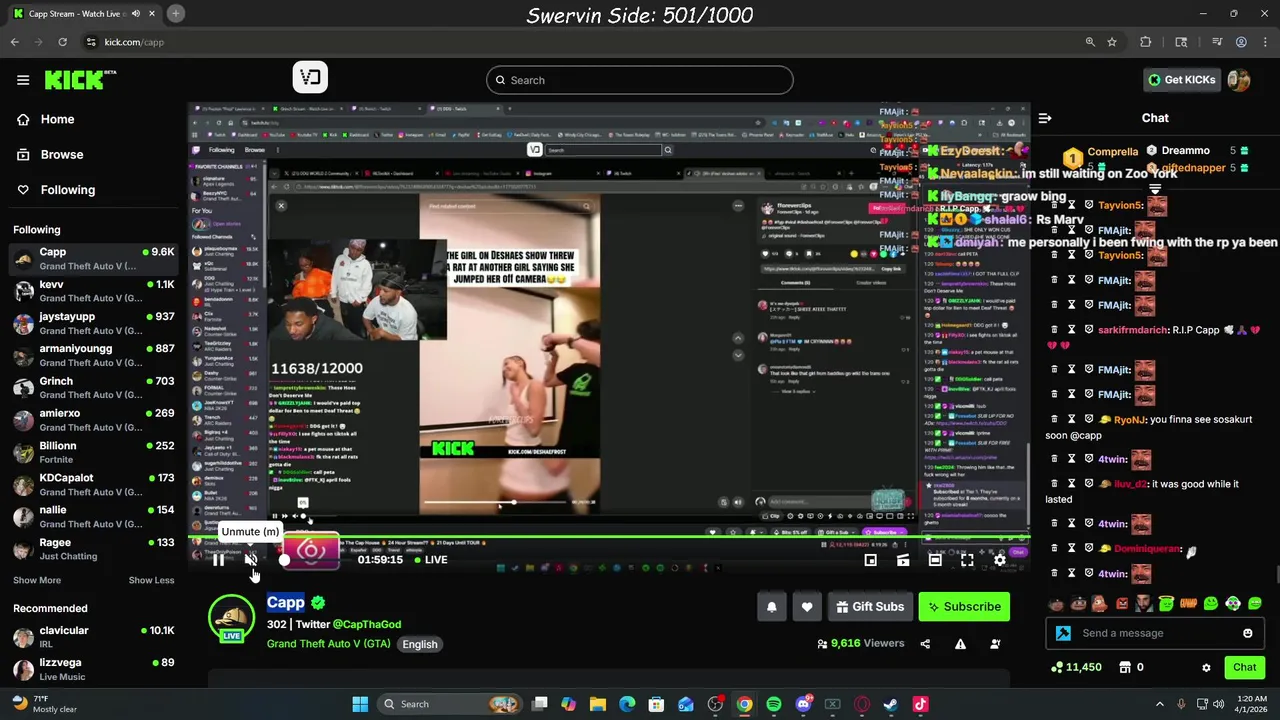Open the video player settings gear
This screenshot has width=1280, height=720.
click(x=999, y=560)
